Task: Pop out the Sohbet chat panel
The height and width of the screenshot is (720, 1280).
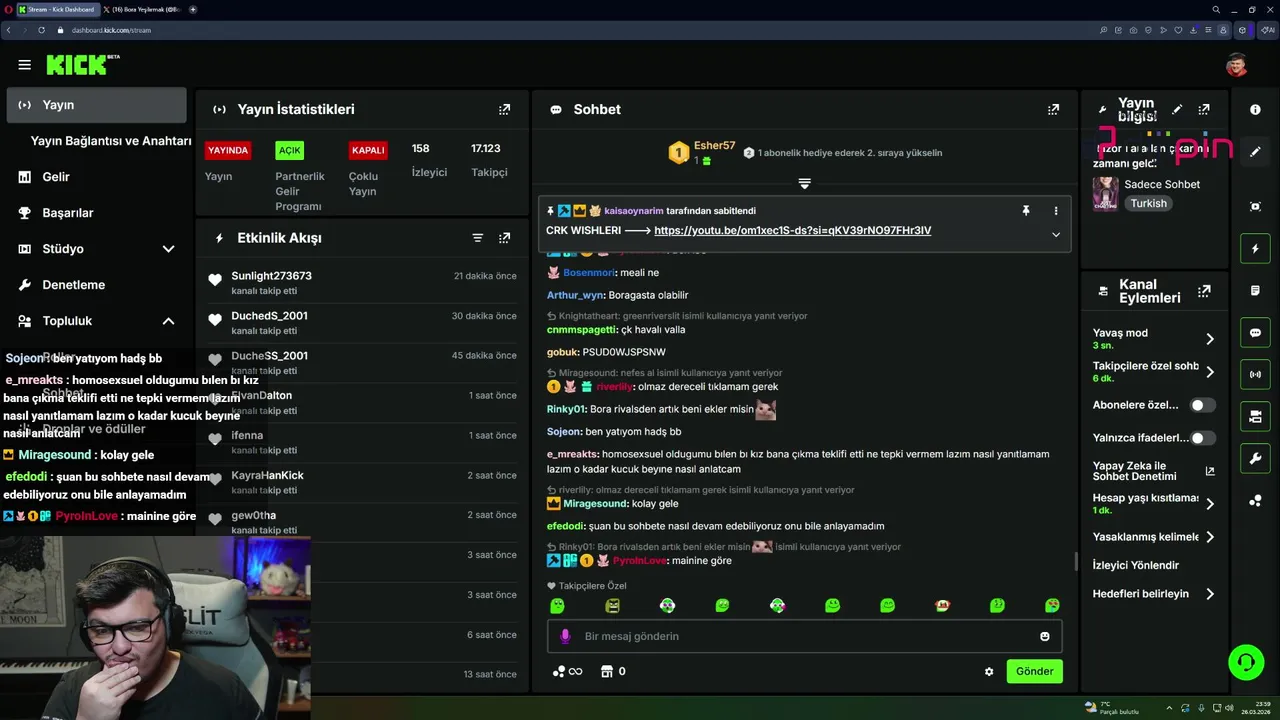Action: pyautogui.click(x=1053, y=109)
